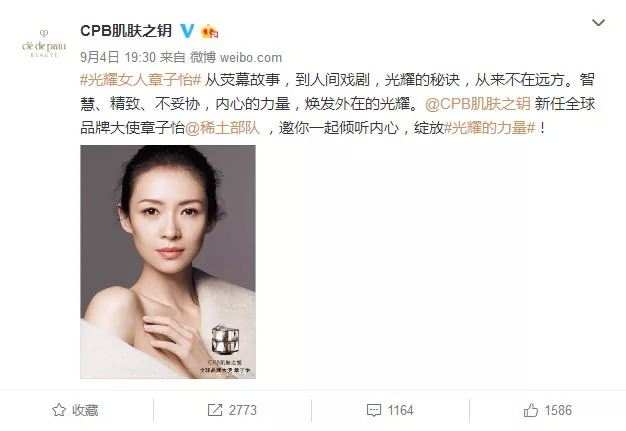The width and height of the screenshot is (626, 431).
Task: Open the #光耀女人章子怡# hashtag
Action: click(x=141, y=80)
